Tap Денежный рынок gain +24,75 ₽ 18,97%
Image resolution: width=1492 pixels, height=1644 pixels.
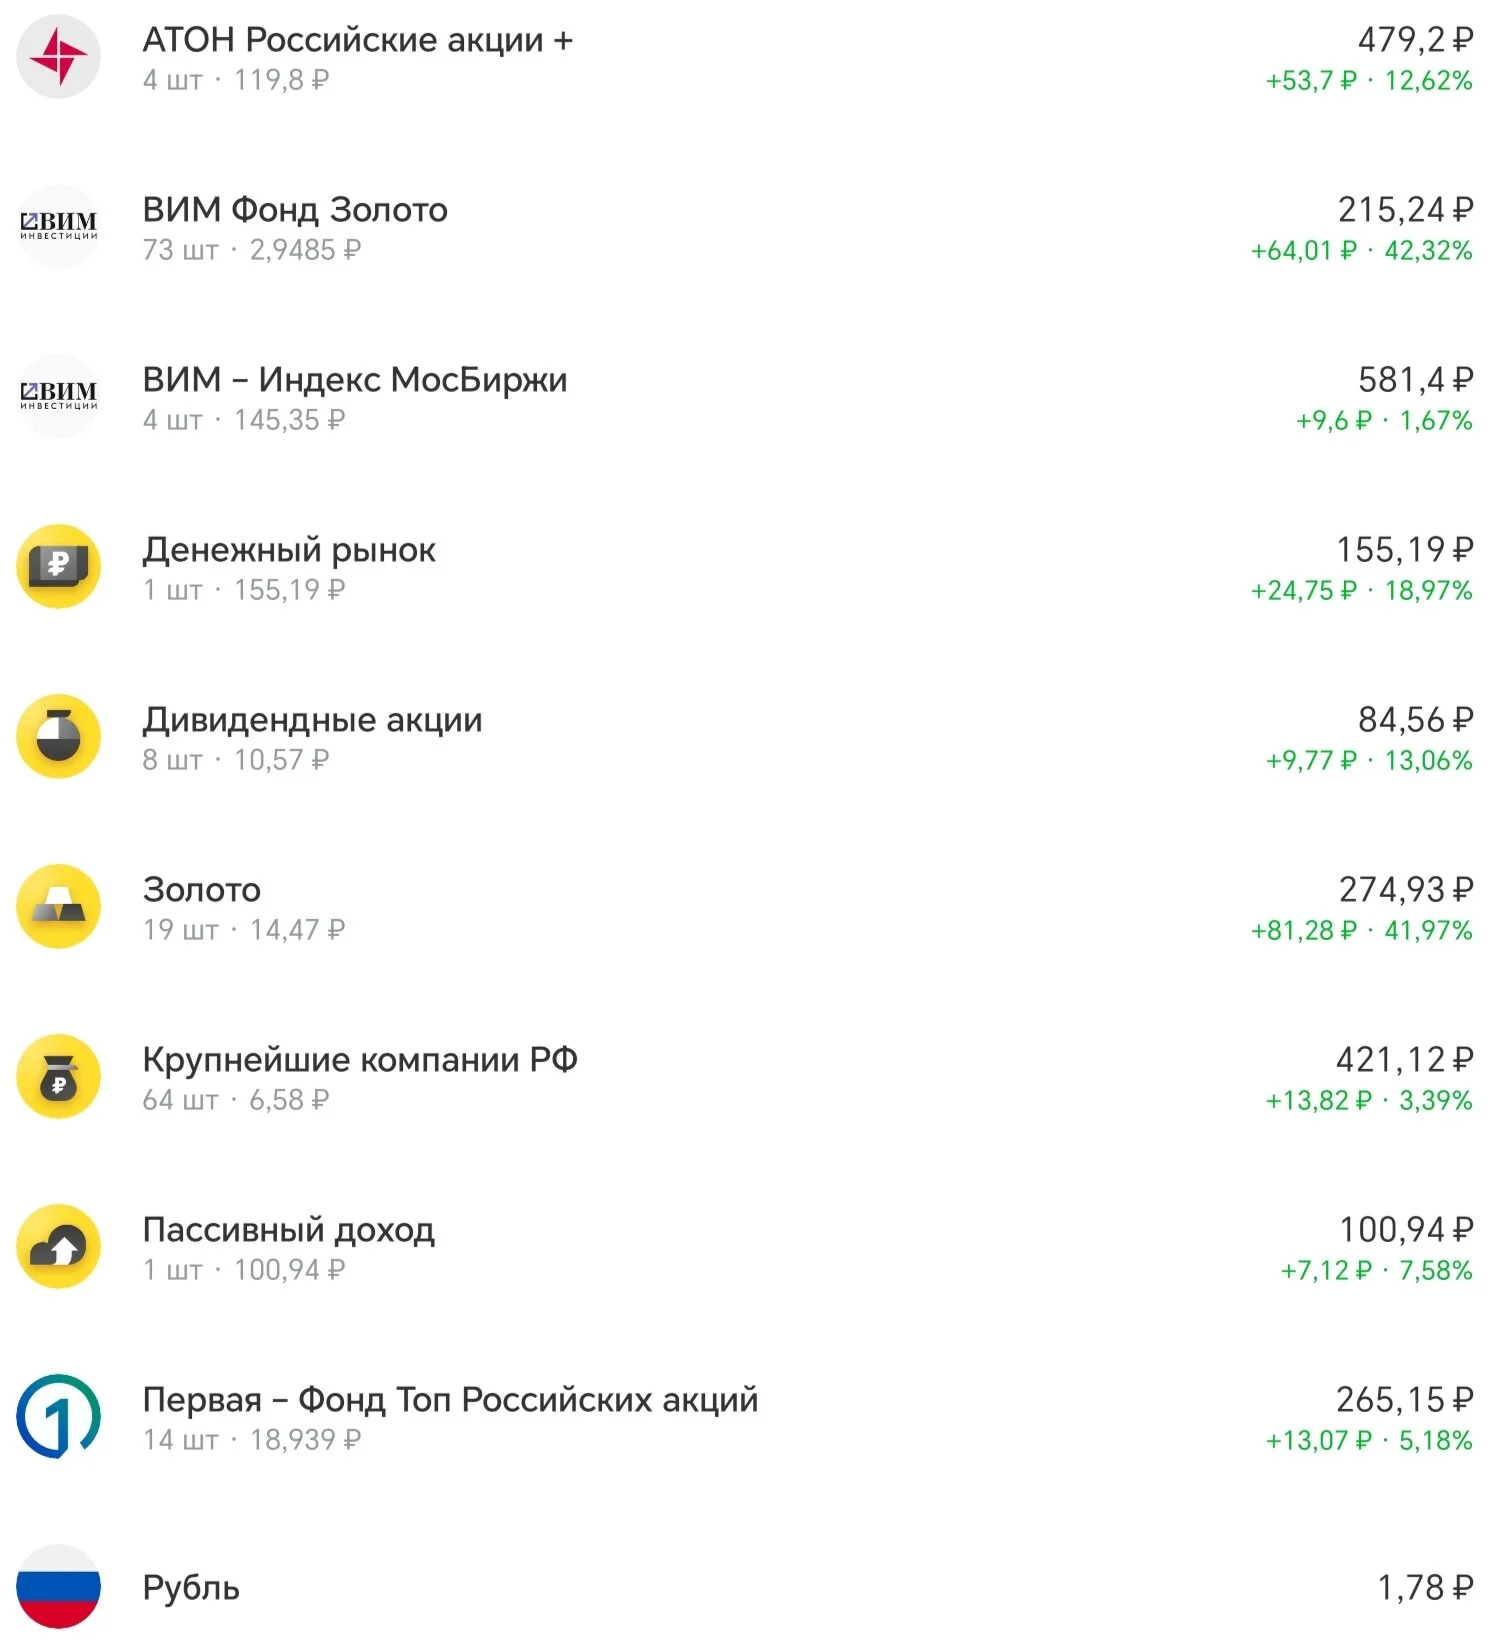tap(1361, 591)
